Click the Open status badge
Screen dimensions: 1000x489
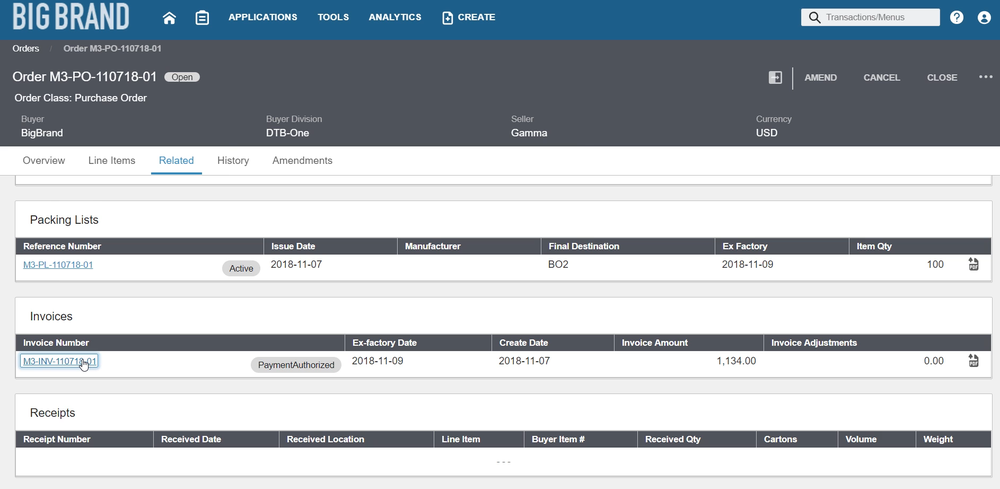point(182,77)
